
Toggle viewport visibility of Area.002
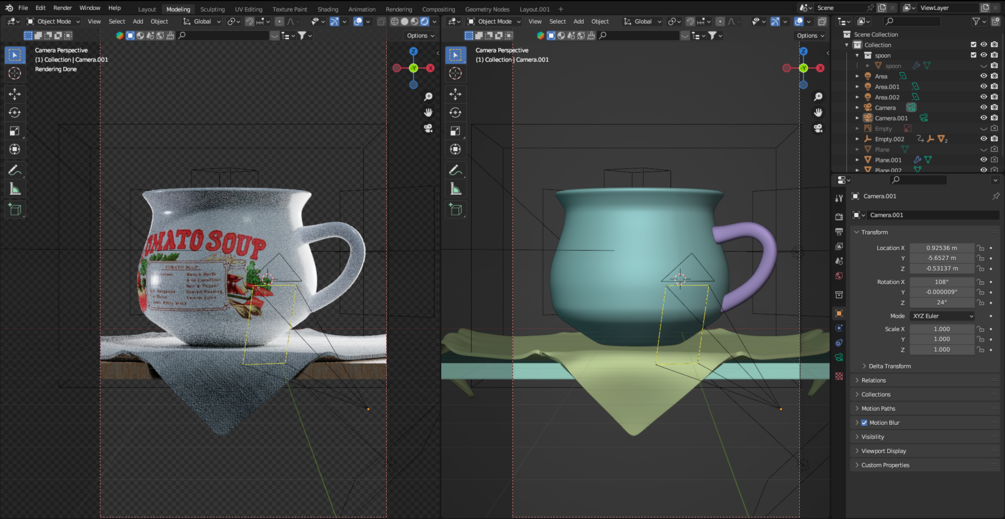click(x=984, y=97)
